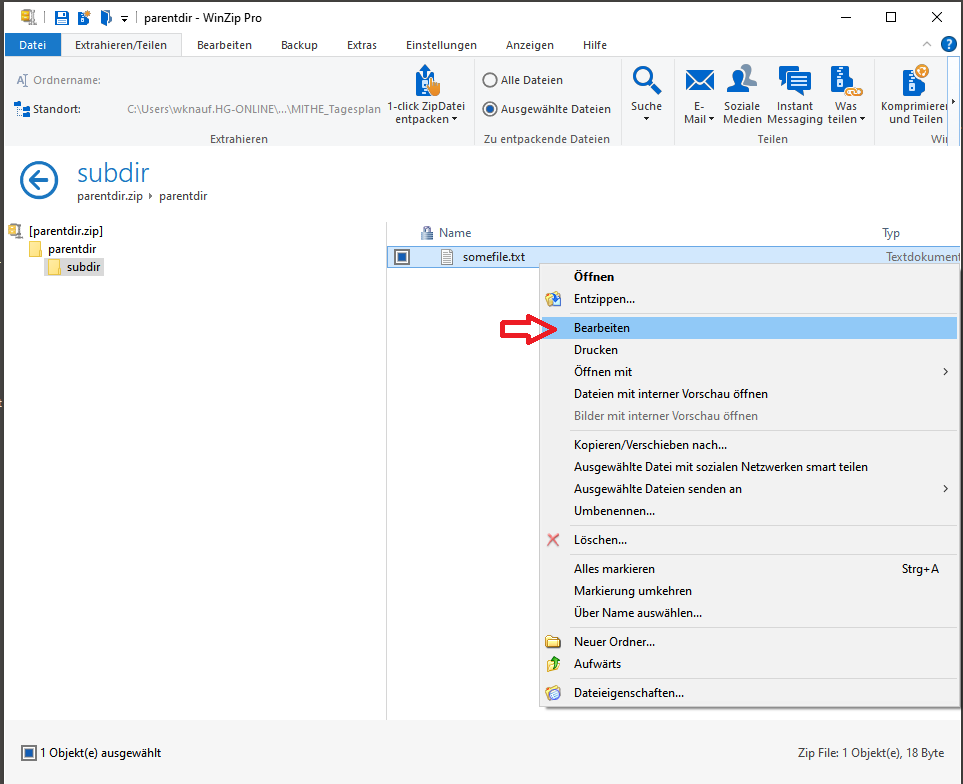This screenshot has width=963, height=784.
Task: Click the WinZip app icon in title bar
Action: click(x=28, y=17)
